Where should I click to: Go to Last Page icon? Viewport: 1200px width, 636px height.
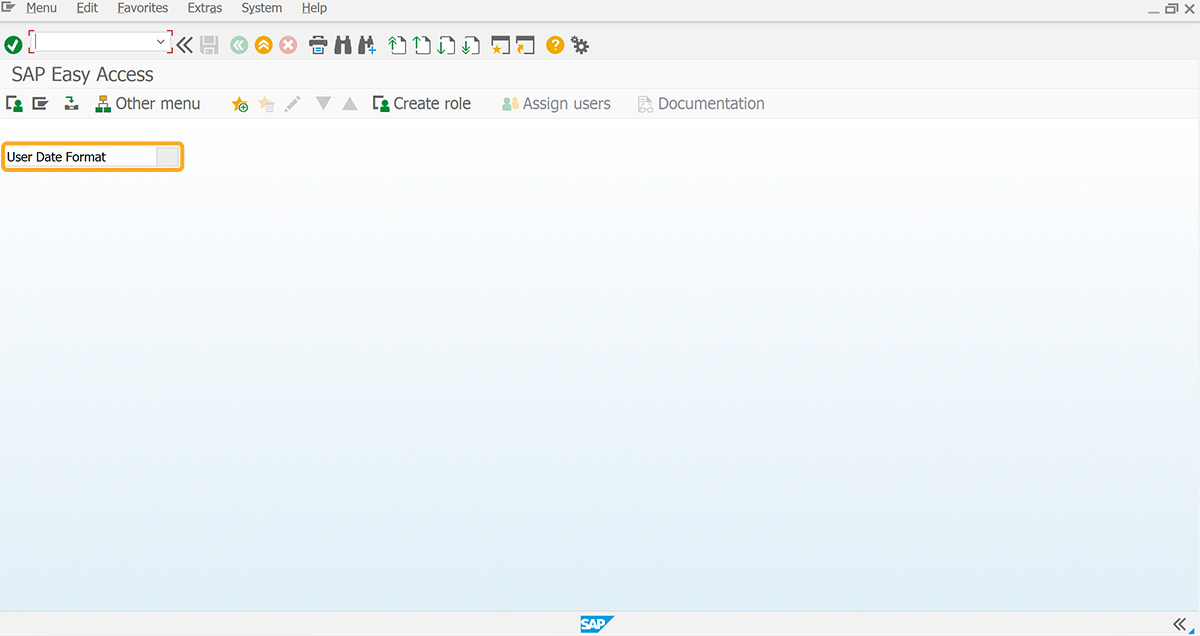[471, 45]
